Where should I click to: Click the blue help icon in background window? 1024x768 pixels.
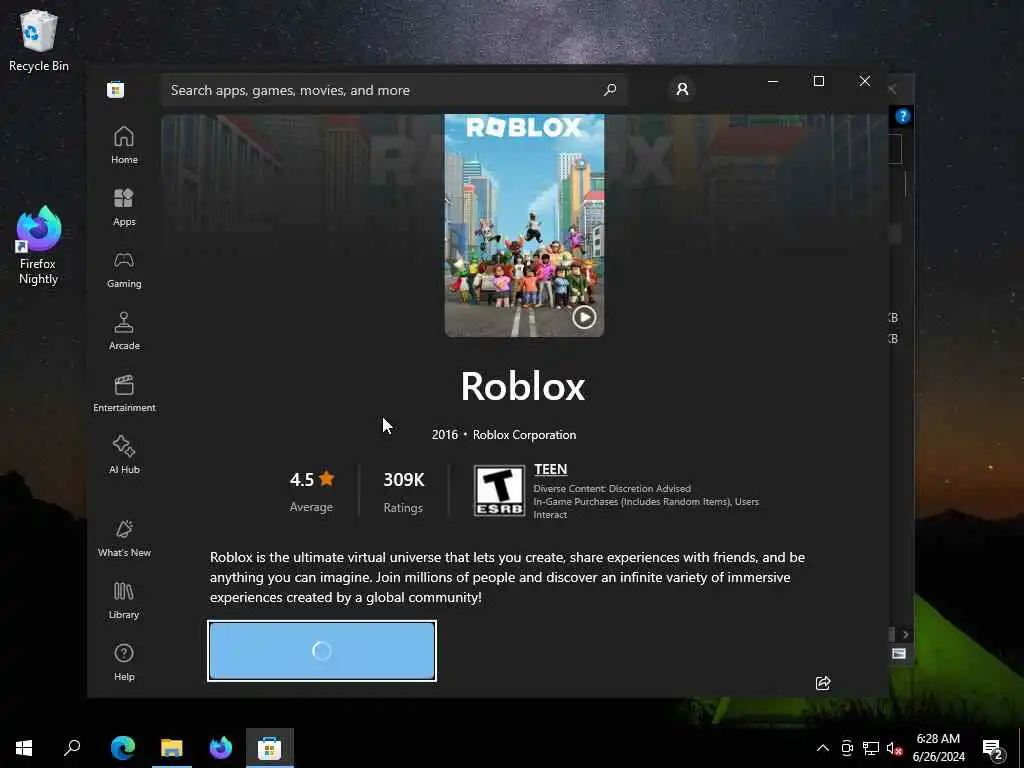(x=903, y=116)
